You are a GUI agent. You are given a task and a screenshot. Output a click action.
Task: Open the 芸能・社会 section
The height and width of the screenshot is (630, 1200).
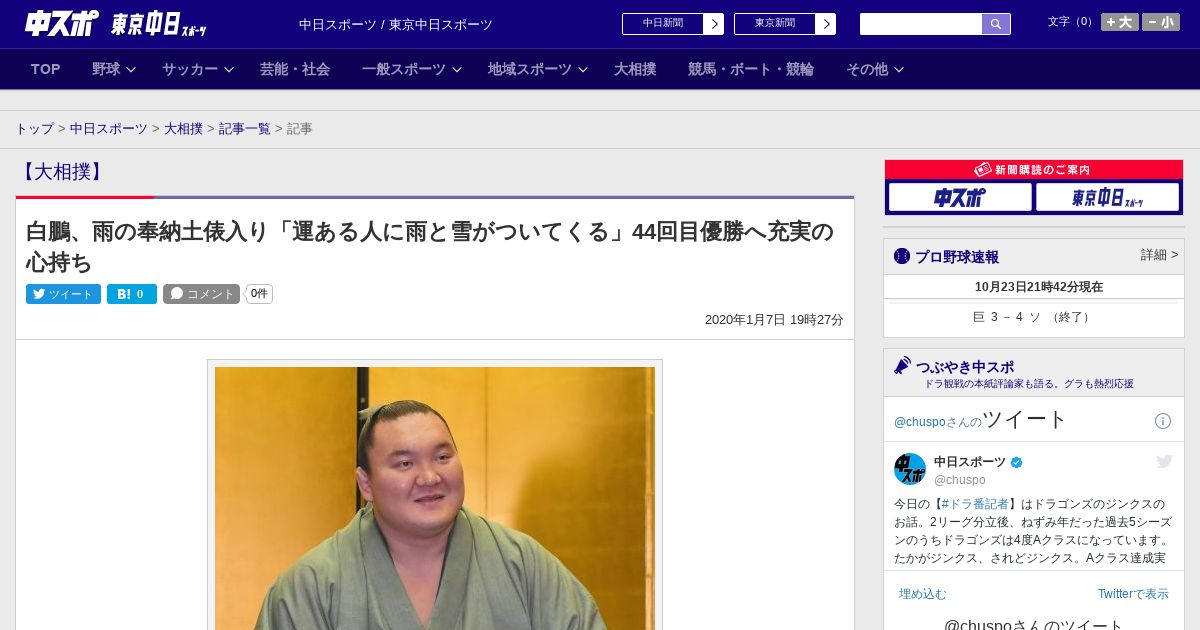click(295, 69)
